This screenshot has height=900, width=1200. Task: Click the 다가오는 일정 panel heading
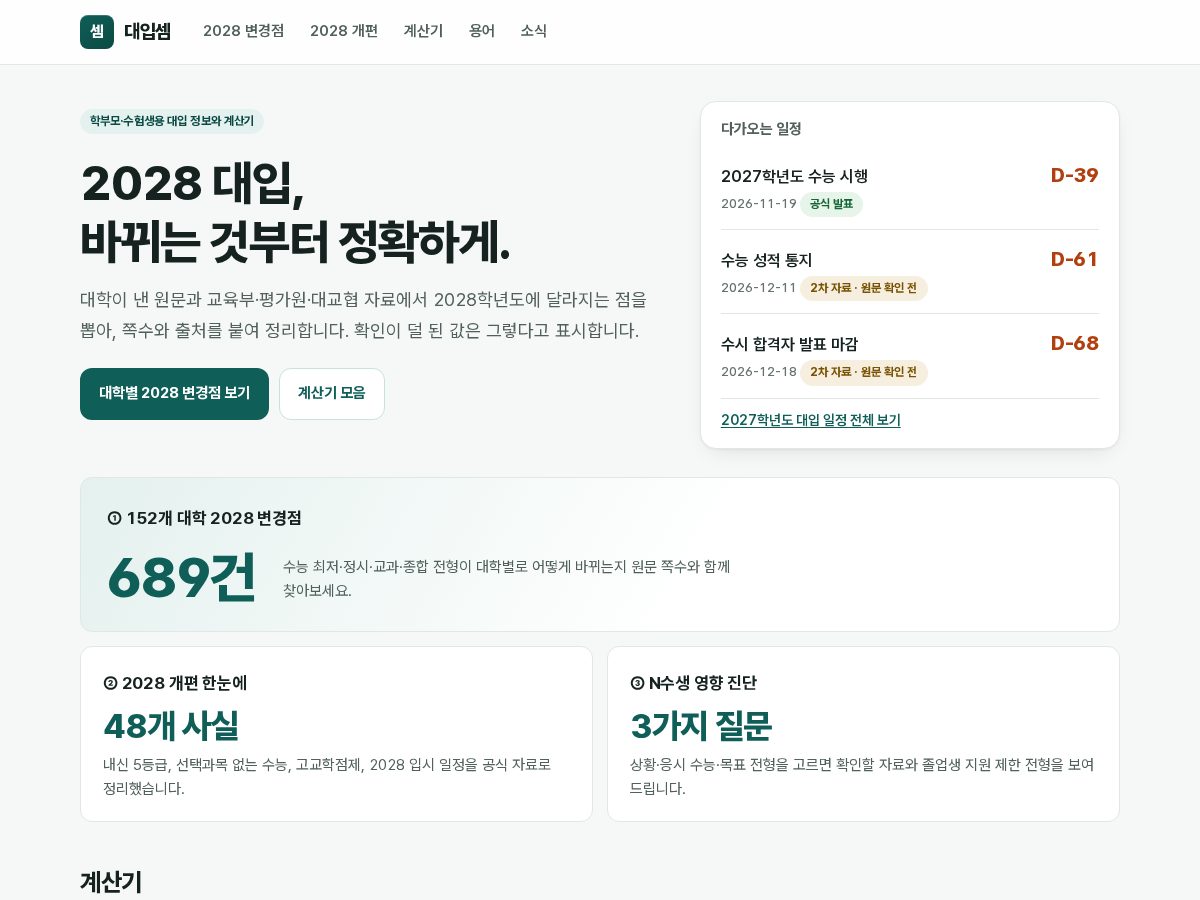[x=761, y=128]
